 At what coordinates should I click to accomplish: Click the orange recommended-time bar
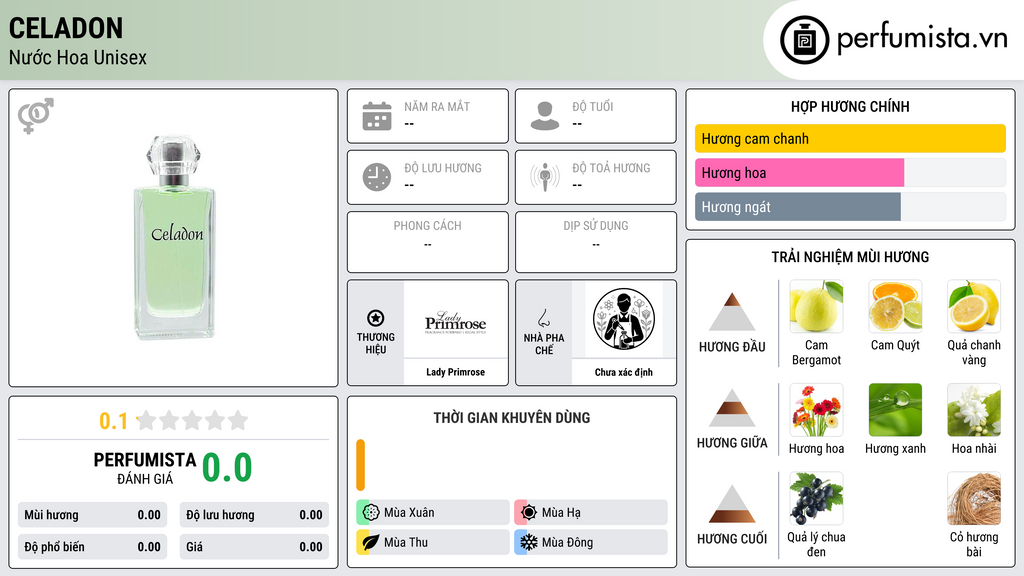point(360,465)
